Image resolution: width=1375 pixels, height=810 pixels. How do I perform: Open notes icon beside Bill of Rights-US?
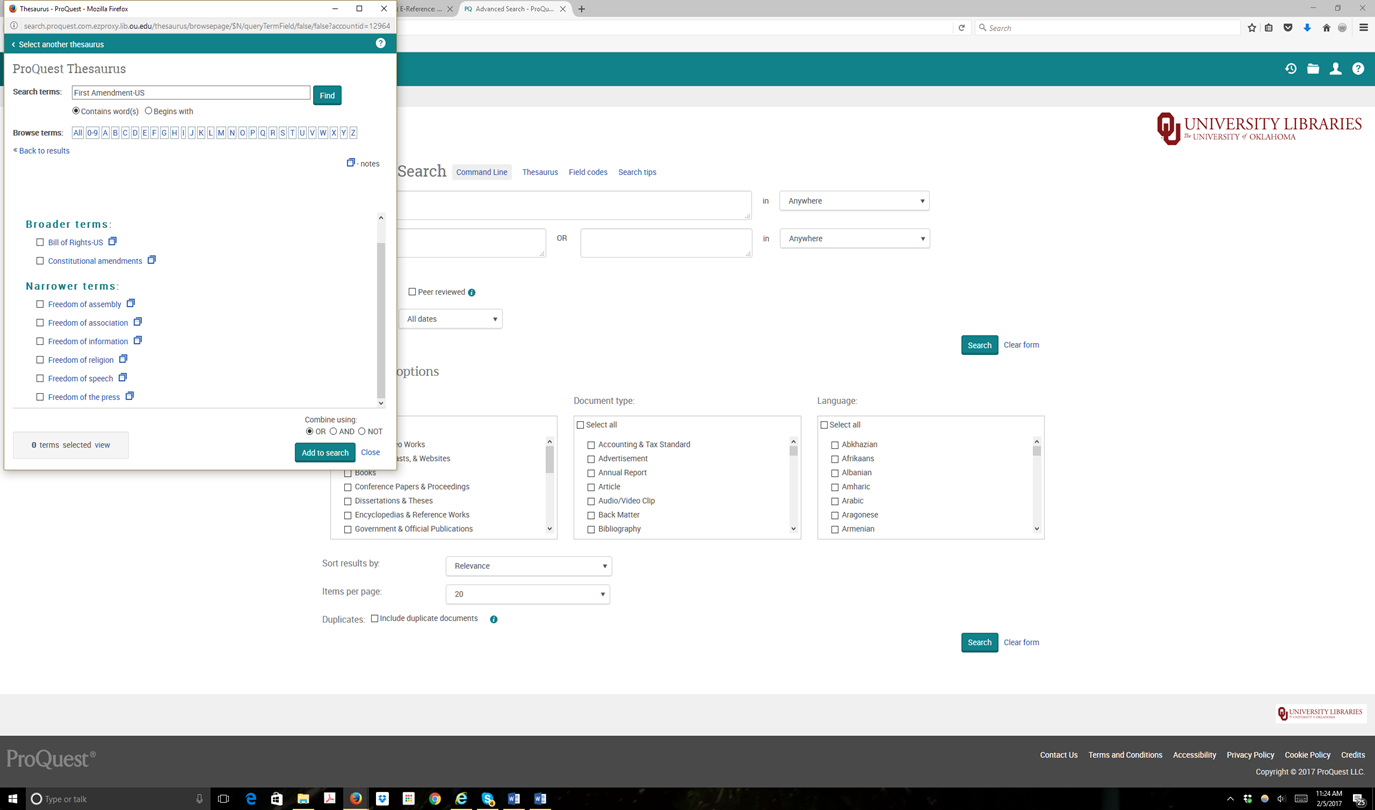[x=113, y=241]
